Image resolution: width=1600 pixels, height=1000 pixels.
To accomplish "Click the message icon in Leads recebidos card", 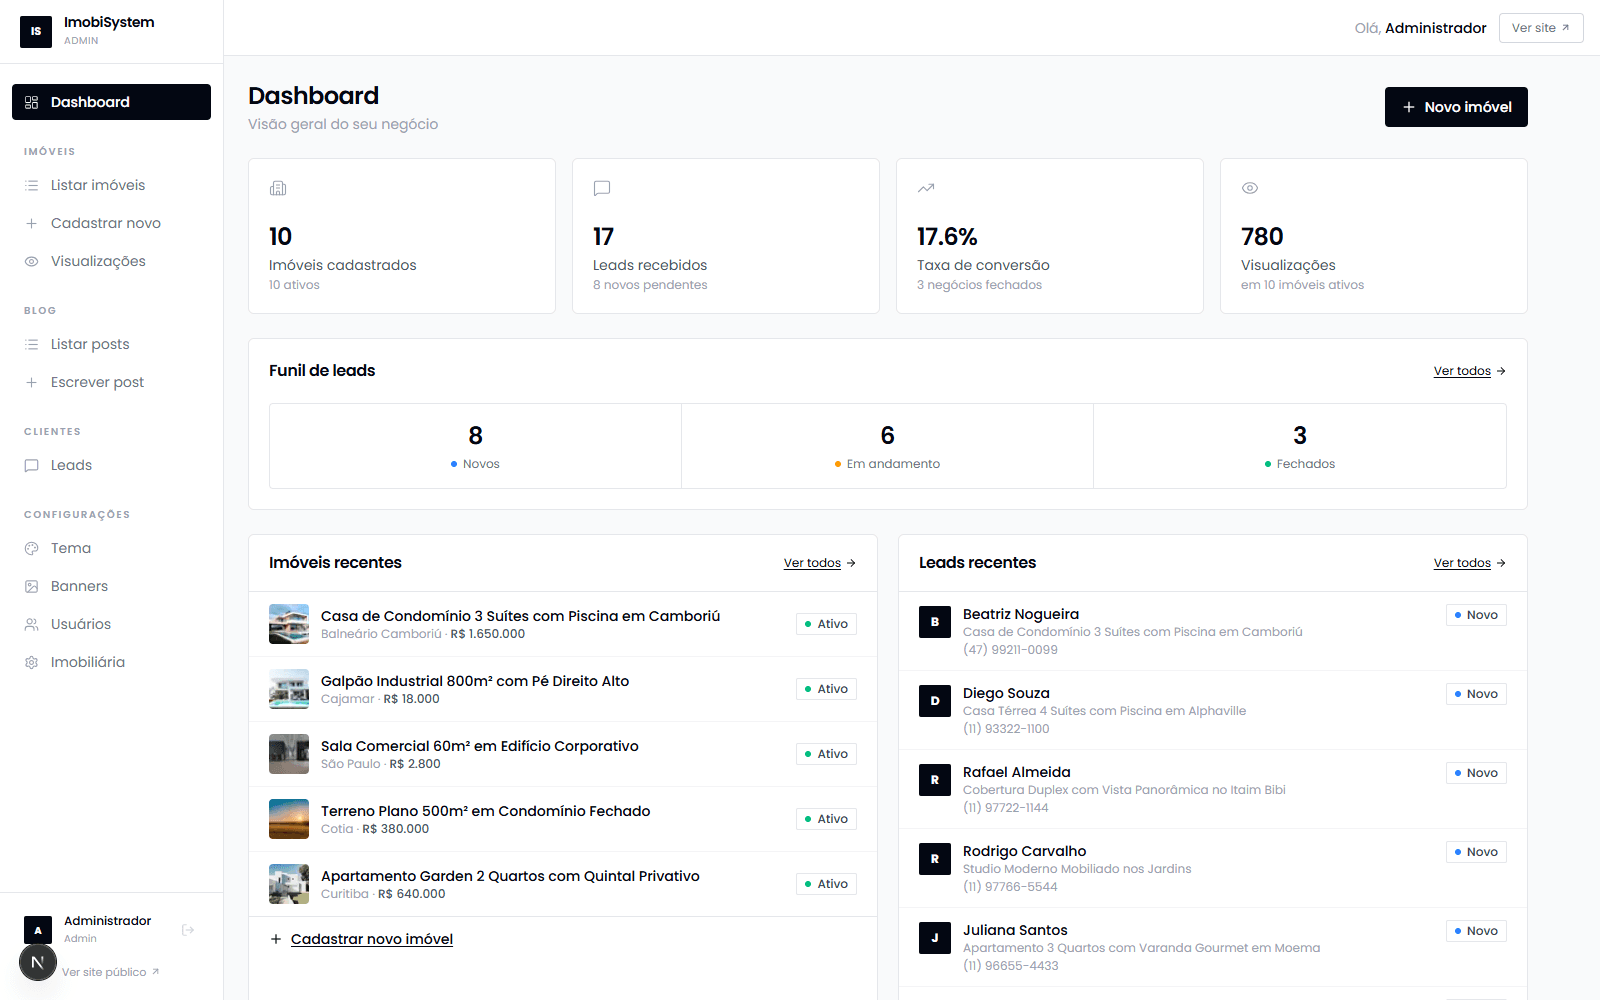I will [x=602, y=188].
